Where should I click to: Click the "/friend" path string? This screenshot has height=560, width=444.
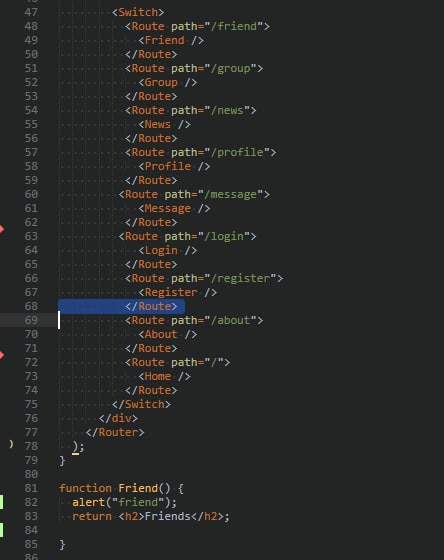(x=234, y=26)
